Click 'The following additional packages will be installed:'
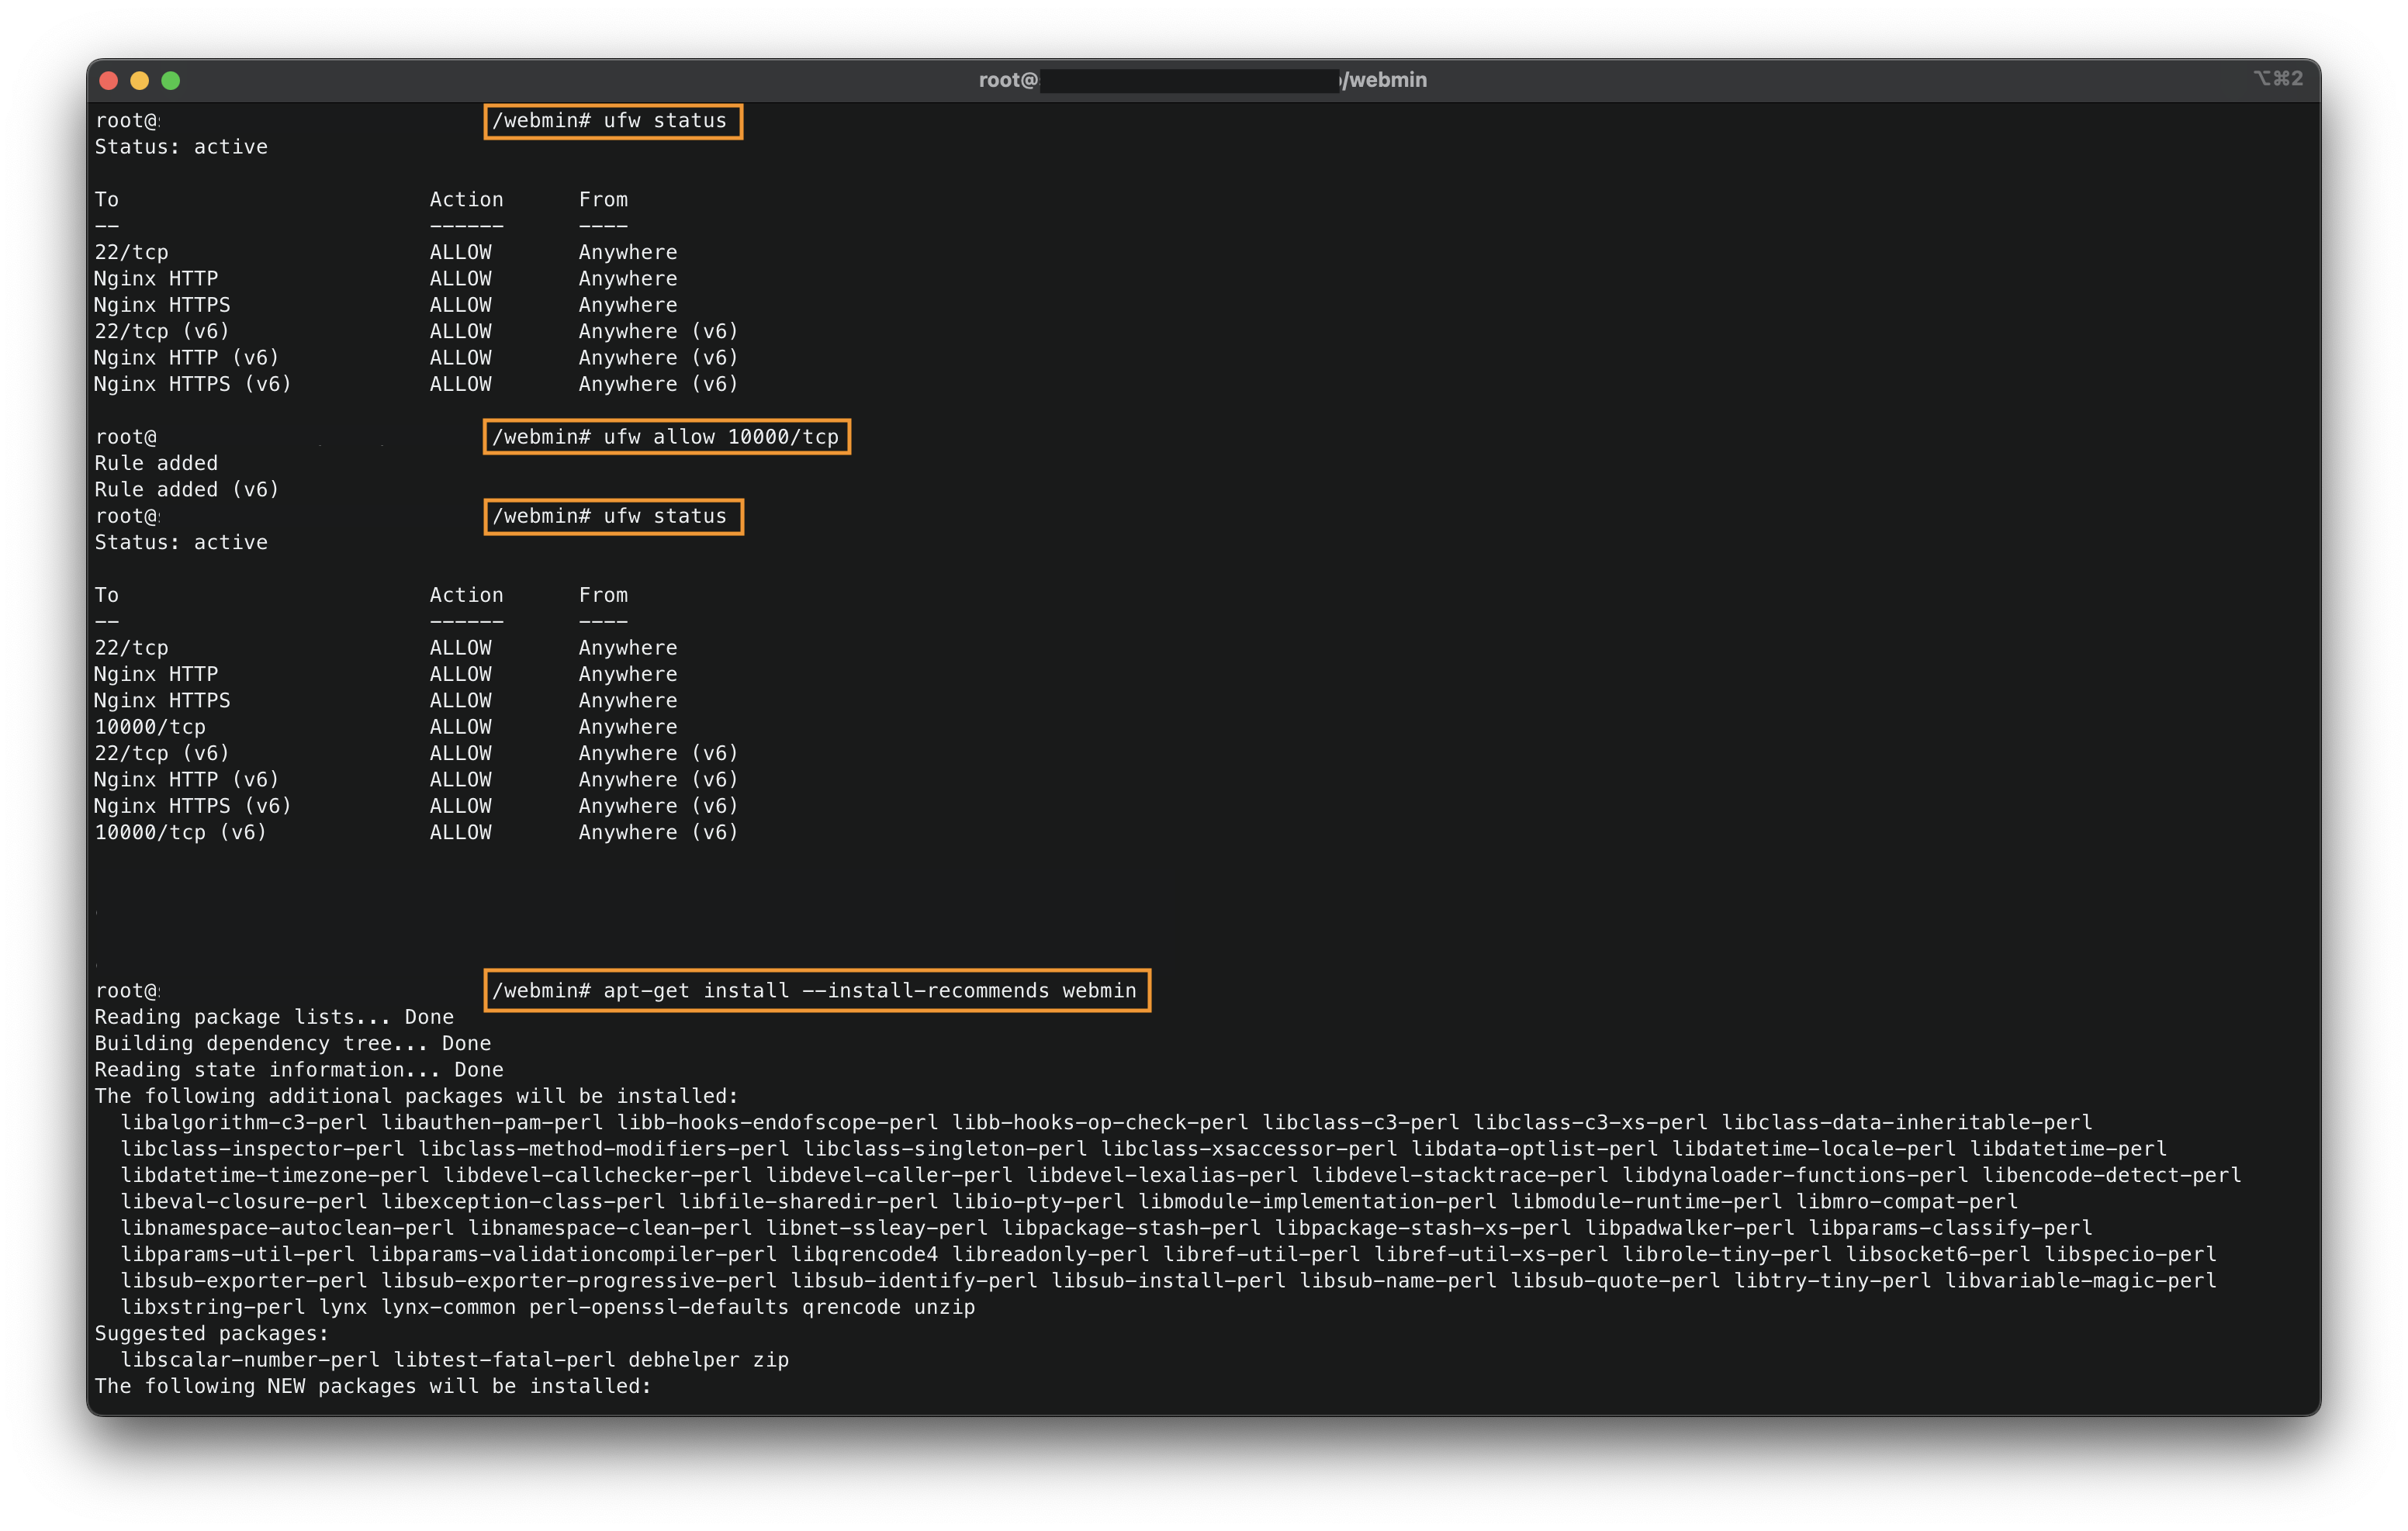 click(416, 1096)
